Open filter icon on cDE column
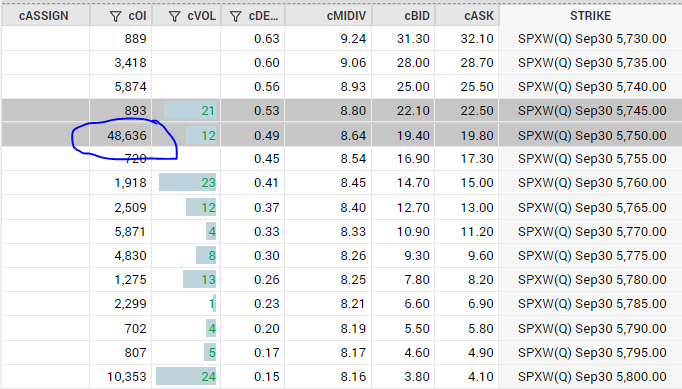 click(x=235, y=17)
